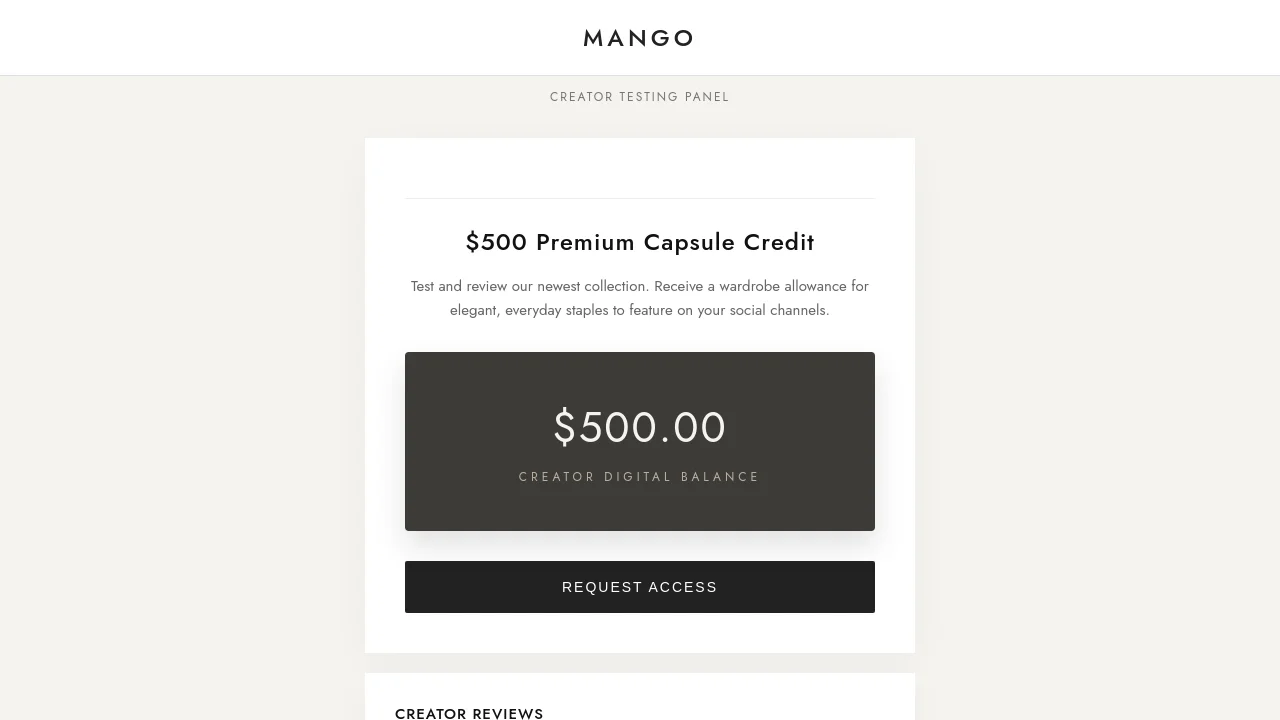Select the Creator Testing Panel label
This screenshot has height=720, width=1280.
pos(640,97)
